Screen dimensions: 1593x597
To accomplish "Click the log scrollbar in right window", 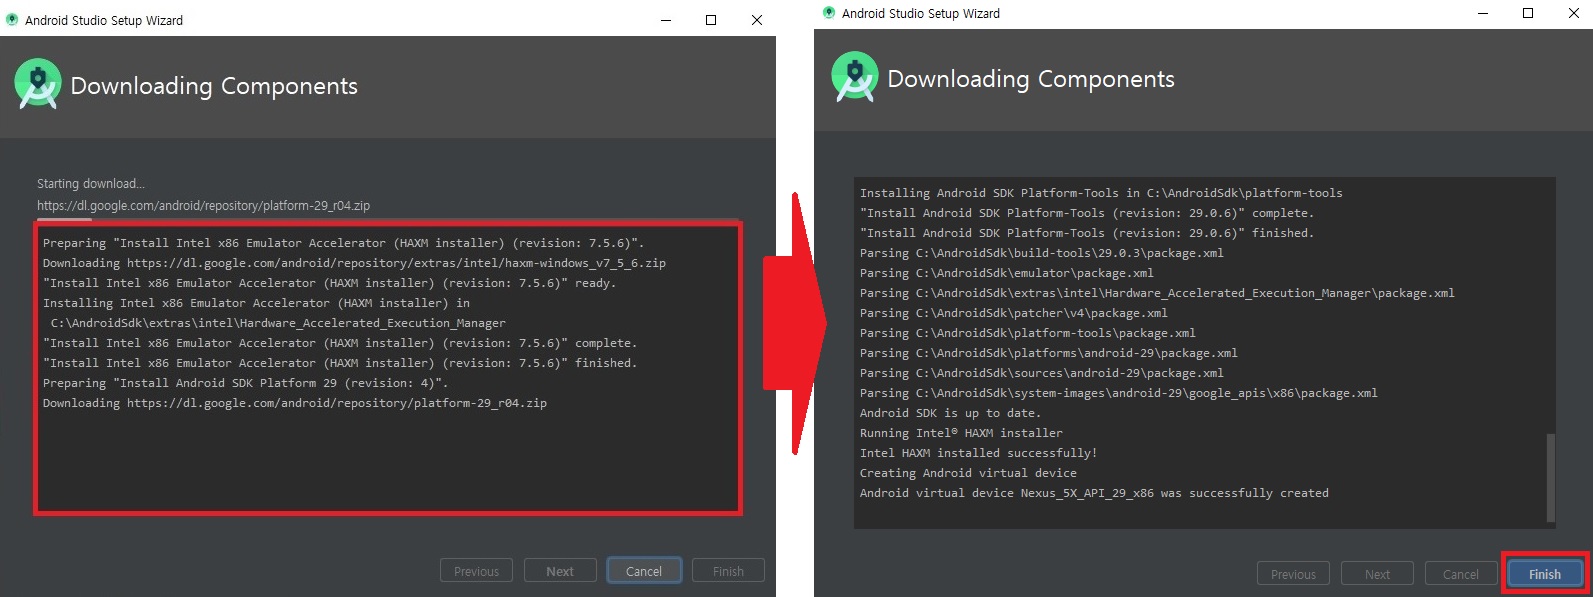I will click(1551, 478).
